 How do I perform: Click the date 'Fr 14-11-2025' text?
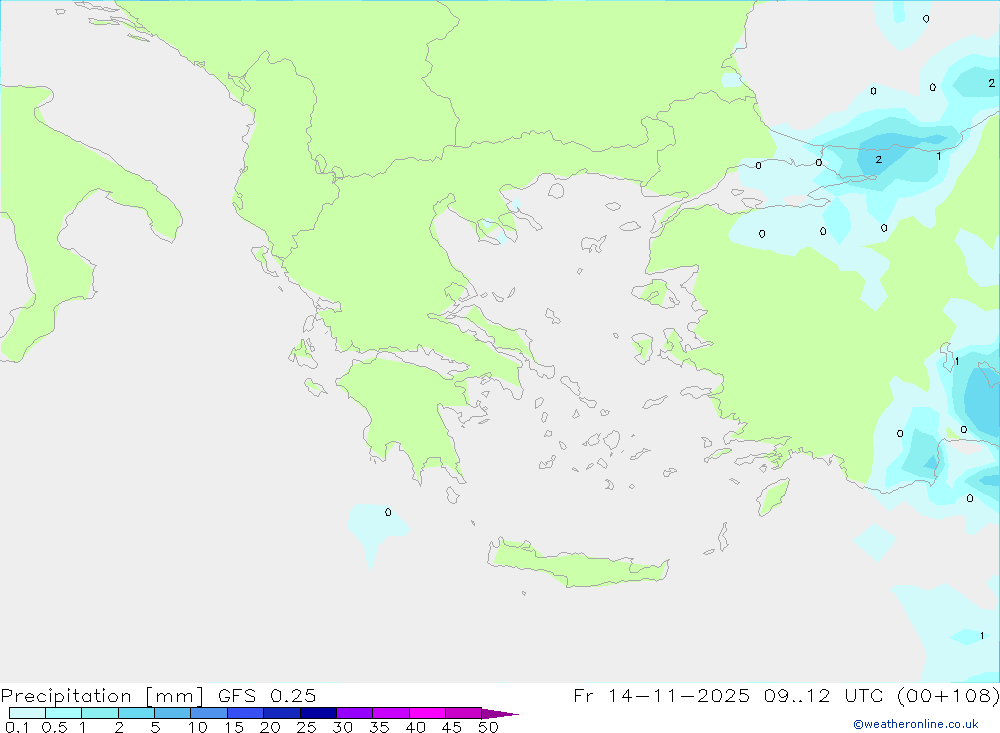tap(661, 695)
